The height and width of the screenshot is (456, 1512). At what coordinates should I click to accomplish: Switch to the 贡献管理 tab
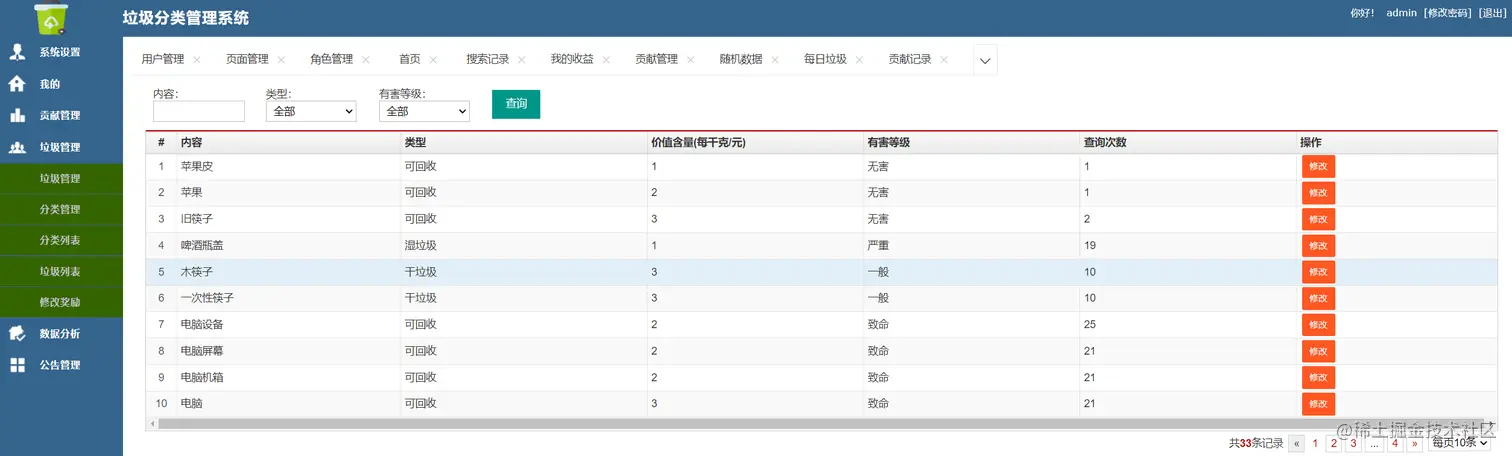point(656,59)
